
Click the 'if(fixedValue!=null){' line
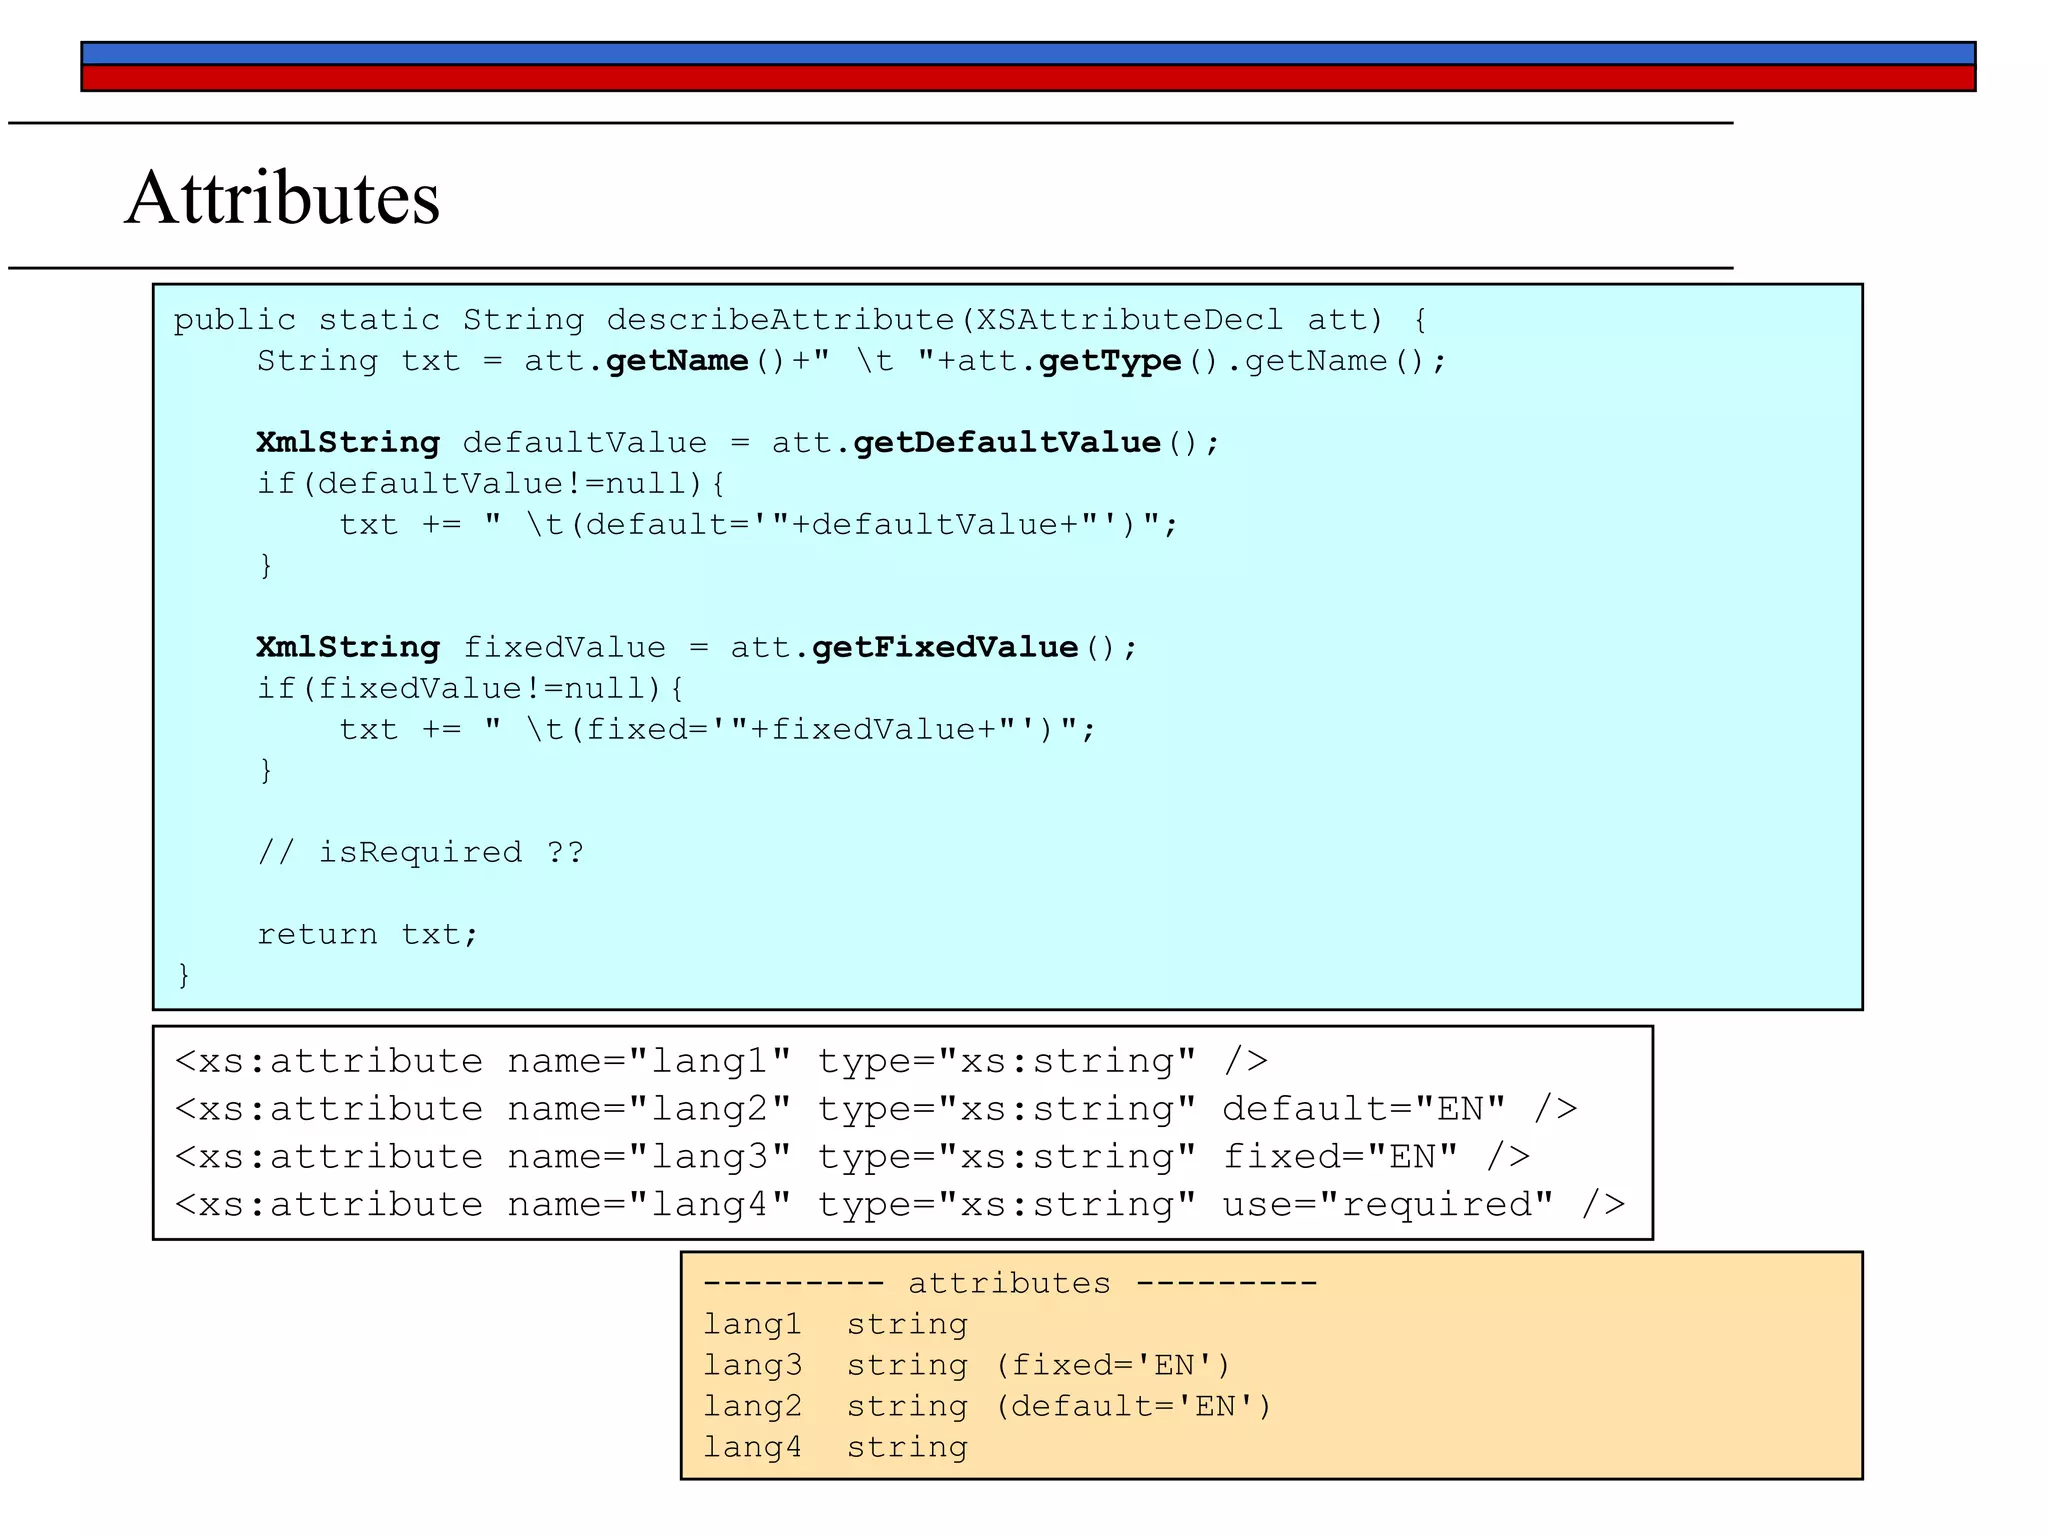coord(470,689)
